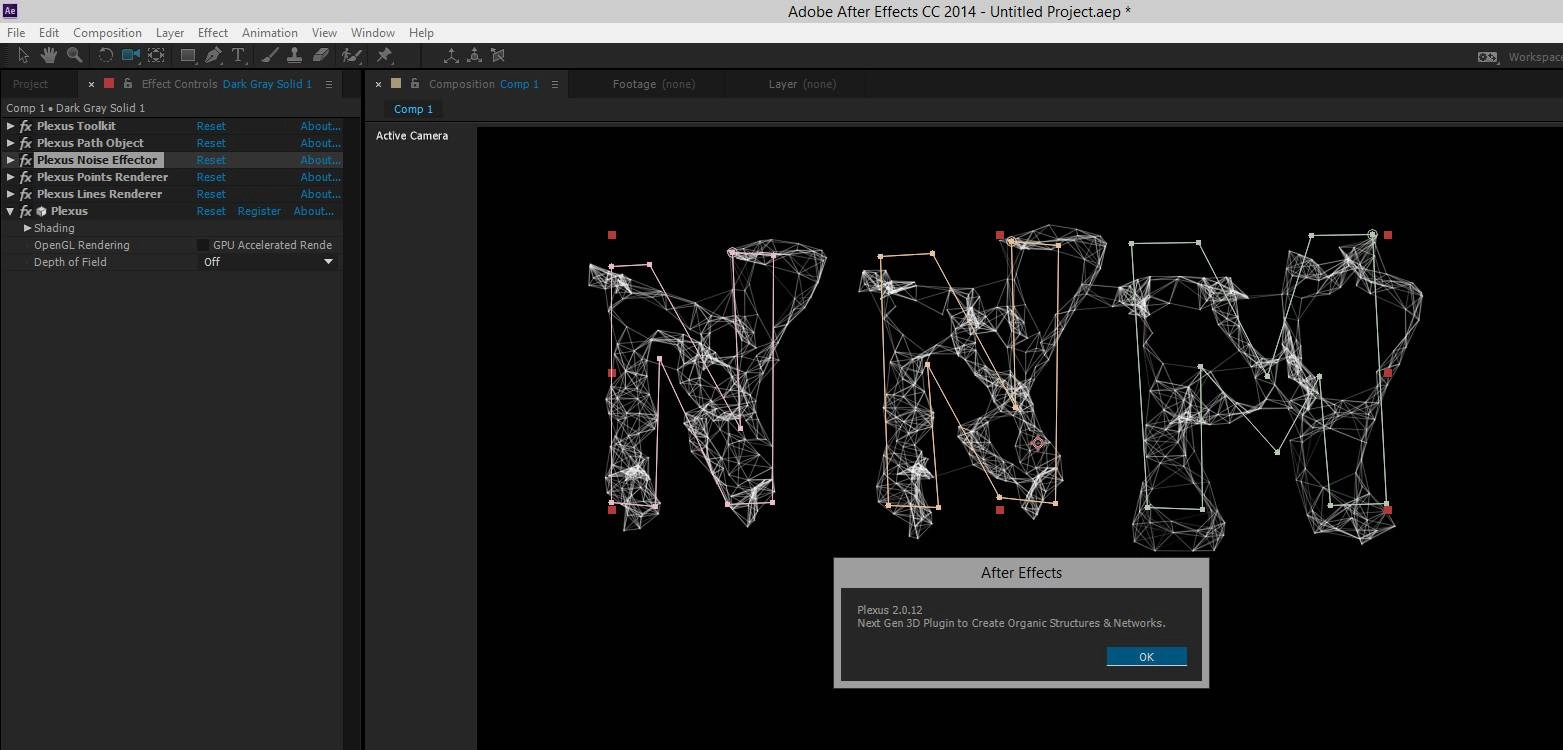The height and width of the screenshot is (750, 1563).
Task: Open the Effect menu
Action: coord(212,33)
